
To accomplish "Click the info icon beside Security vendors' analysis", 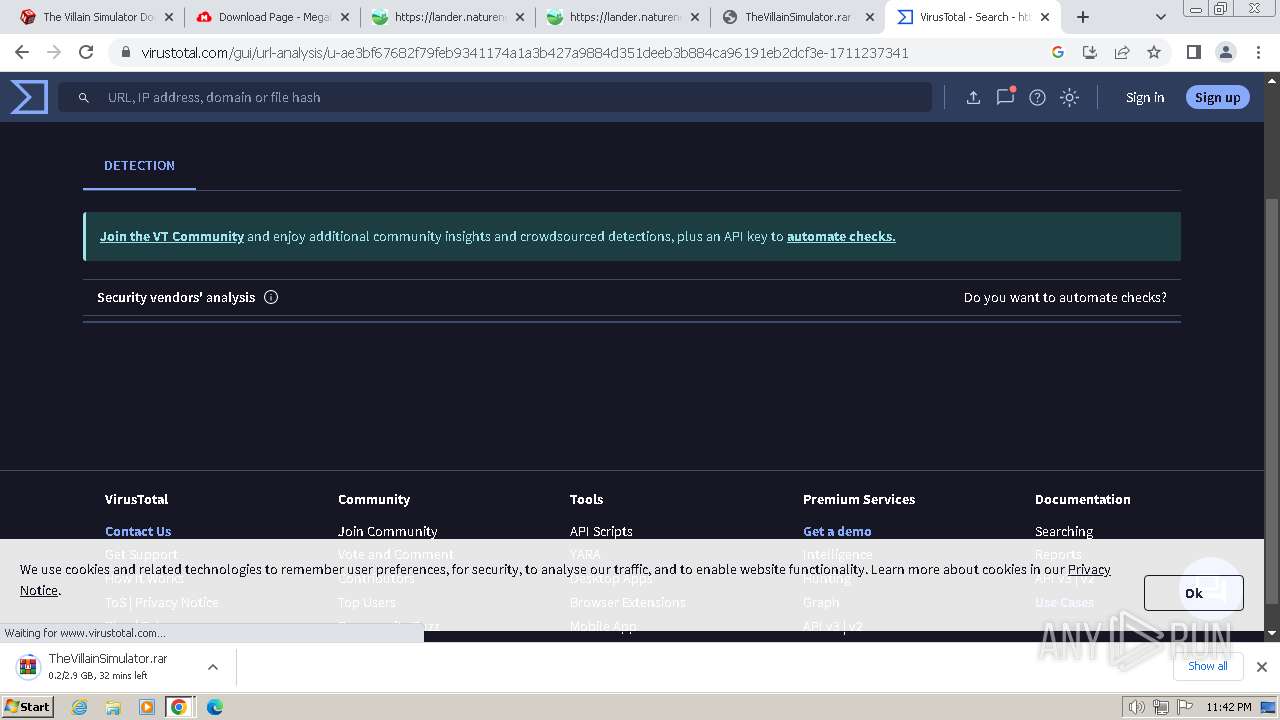I will tap(271, 297).
